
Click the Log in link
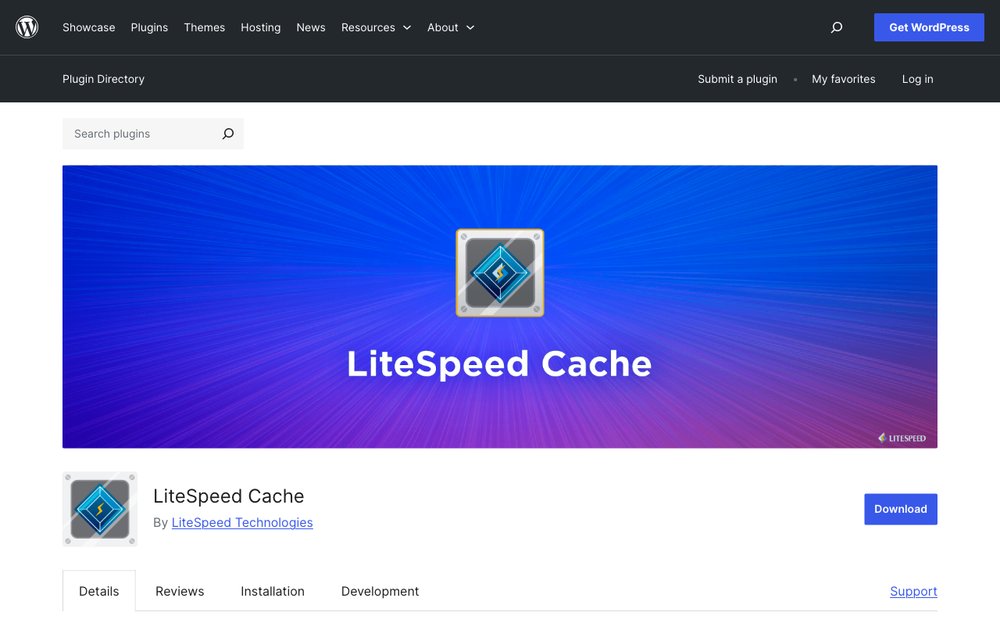coord(917,79)
